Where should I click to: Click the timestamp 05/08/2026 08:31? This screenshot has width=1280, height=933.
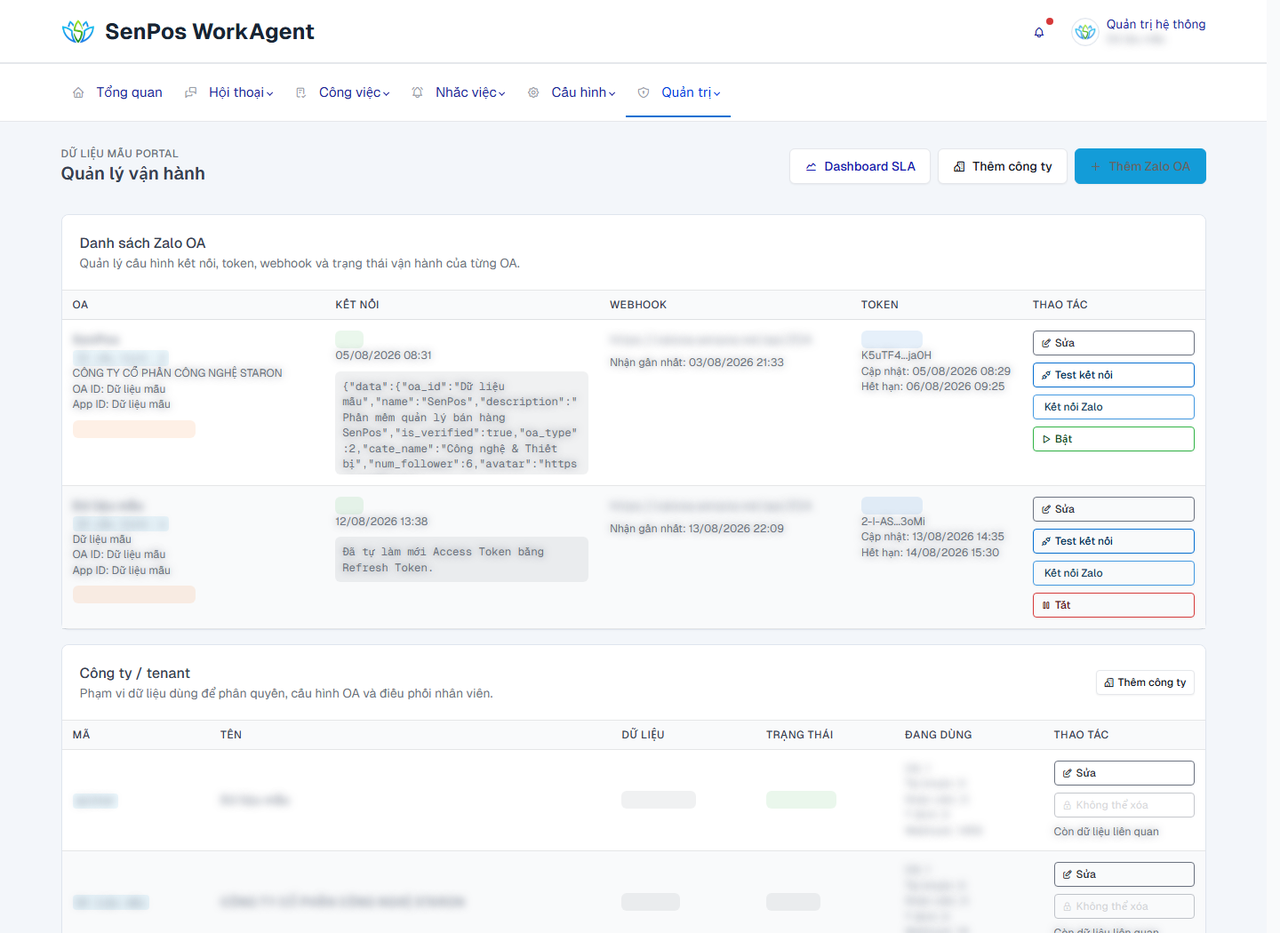(384, 355)
